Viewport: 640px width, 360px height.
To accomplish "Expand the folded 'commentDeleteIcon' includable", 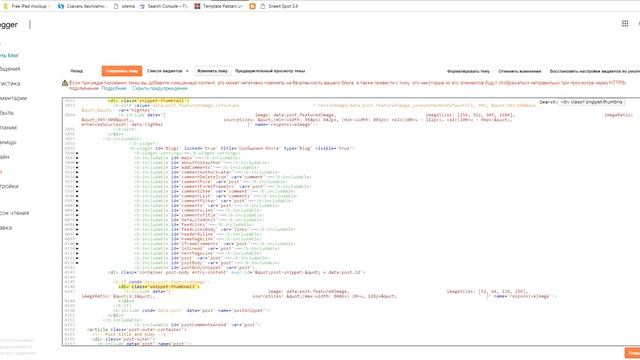I will [77, 177].
